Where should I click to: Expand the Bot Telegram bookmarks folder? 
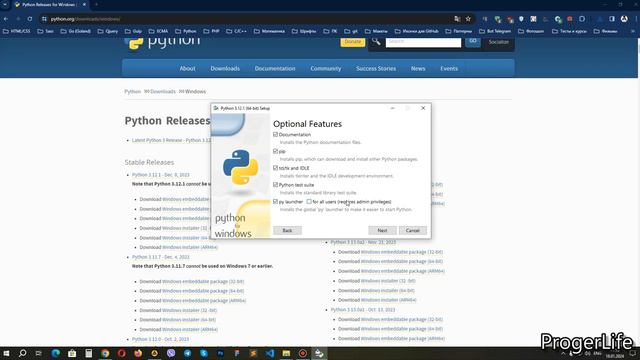[495, 31]
